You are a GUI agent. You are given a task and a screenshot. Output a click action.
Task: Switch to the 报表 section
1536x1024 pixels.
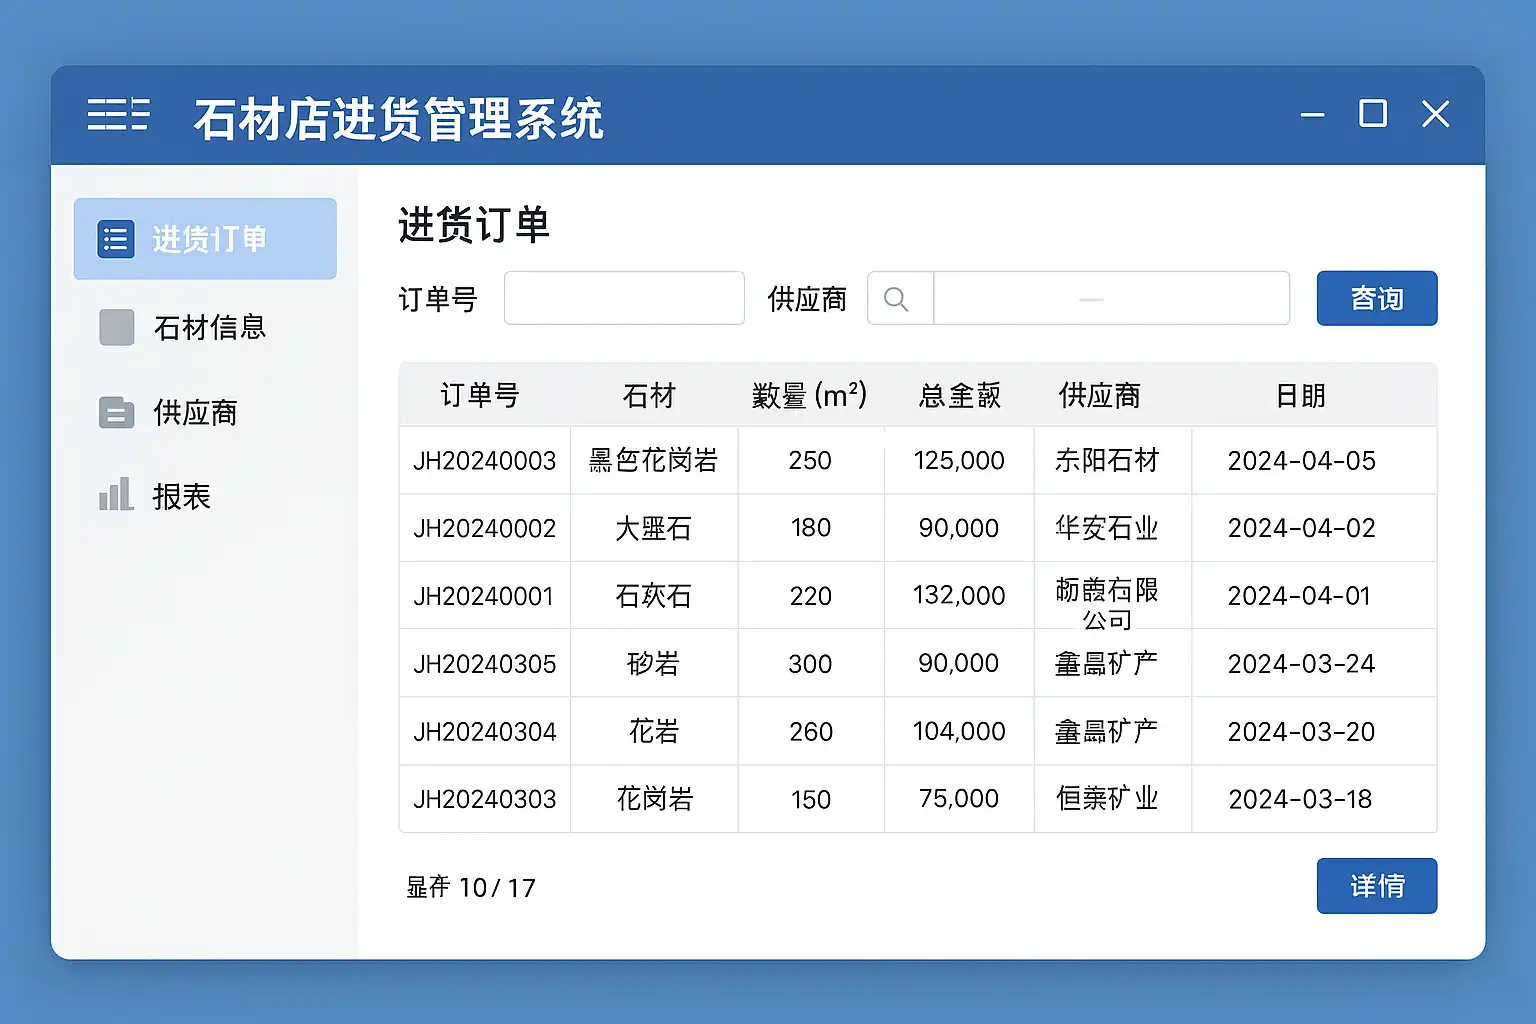point(181,497)
